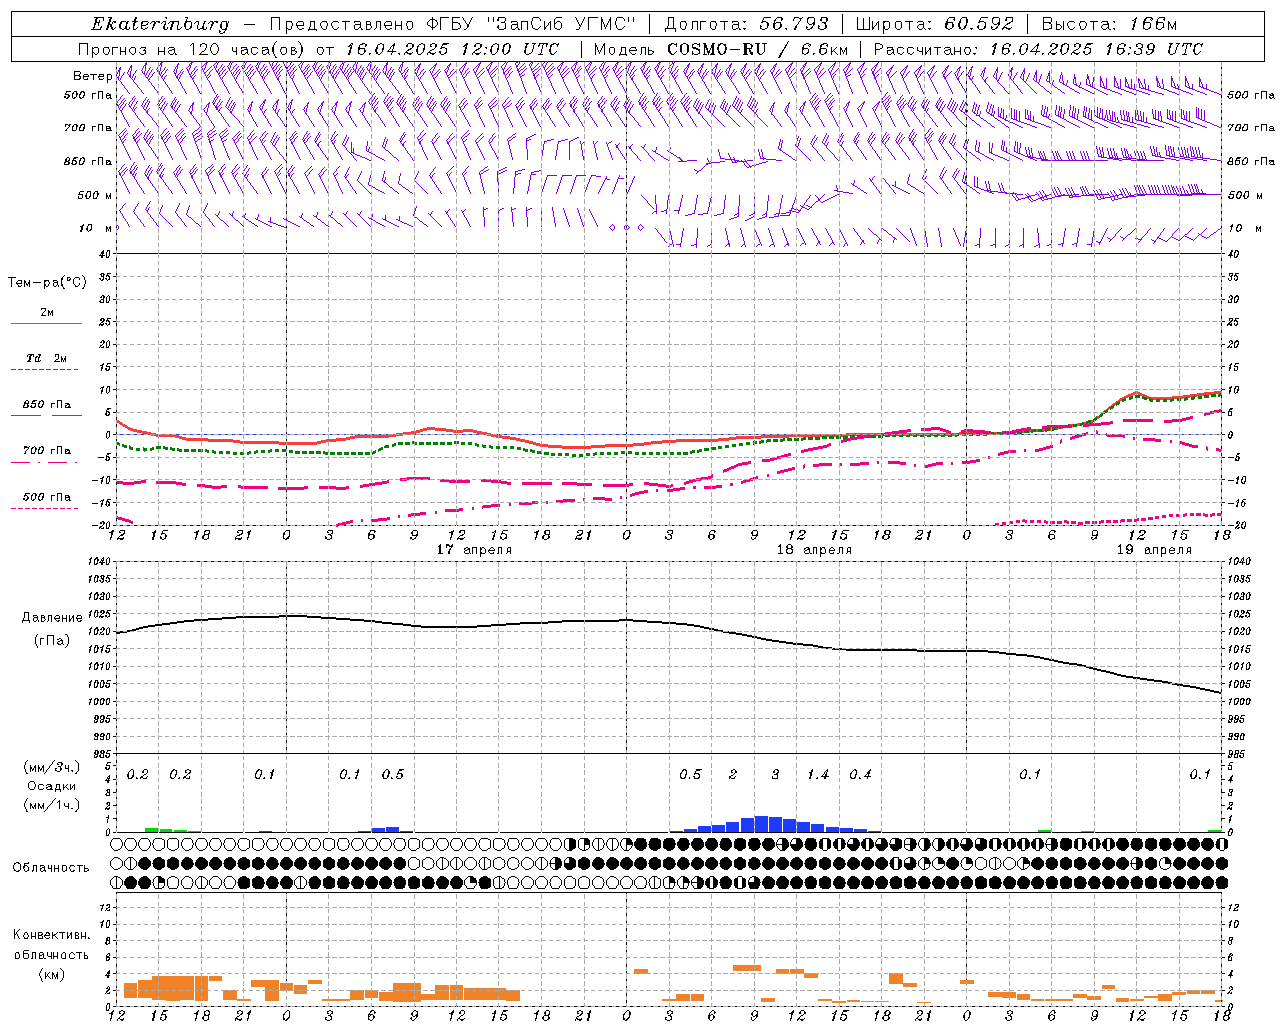Click the "Облачность" cloud cover label
The image size is (1280, 1024).
(x=51, y=868)
